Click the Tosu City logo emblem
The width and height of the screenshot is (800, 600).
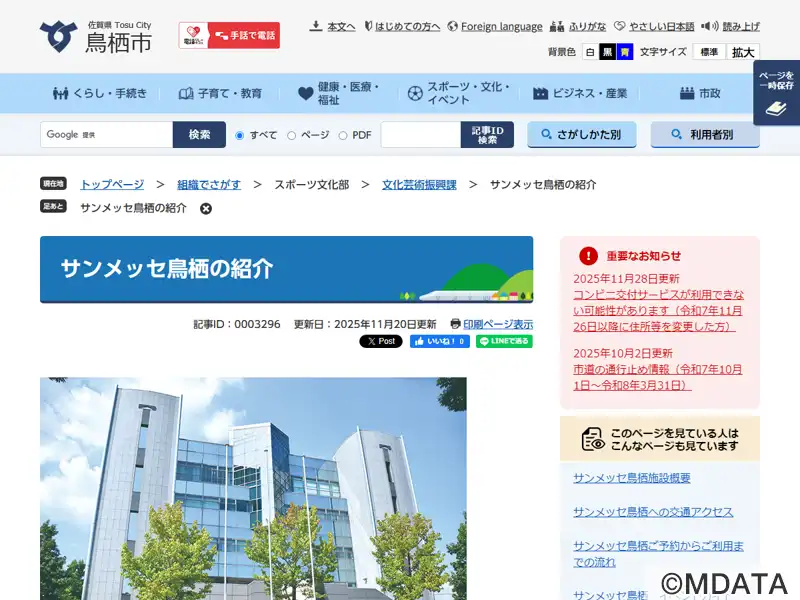(58, 36)
